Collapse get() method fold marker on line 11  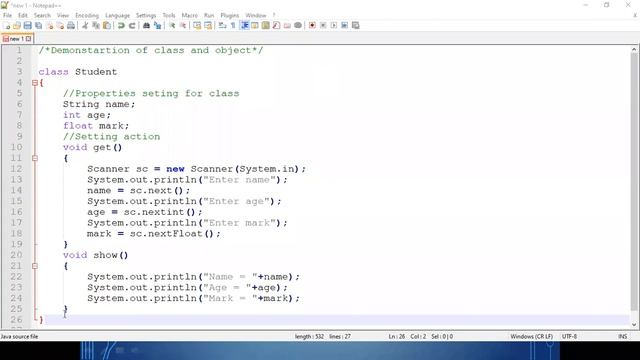tap(35, 158)
